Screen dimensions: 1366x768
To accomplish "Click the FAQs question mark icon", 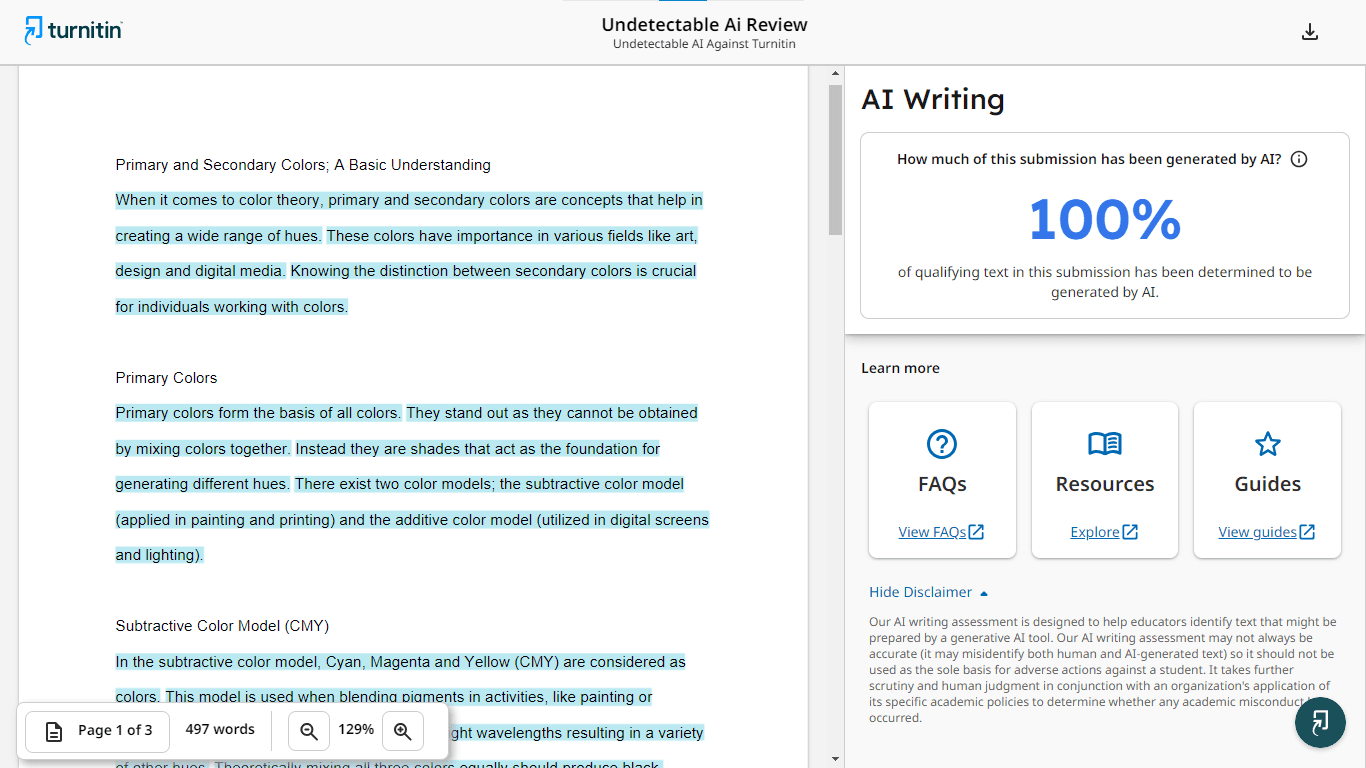I will pyautogui.click(x=942, y=444).
